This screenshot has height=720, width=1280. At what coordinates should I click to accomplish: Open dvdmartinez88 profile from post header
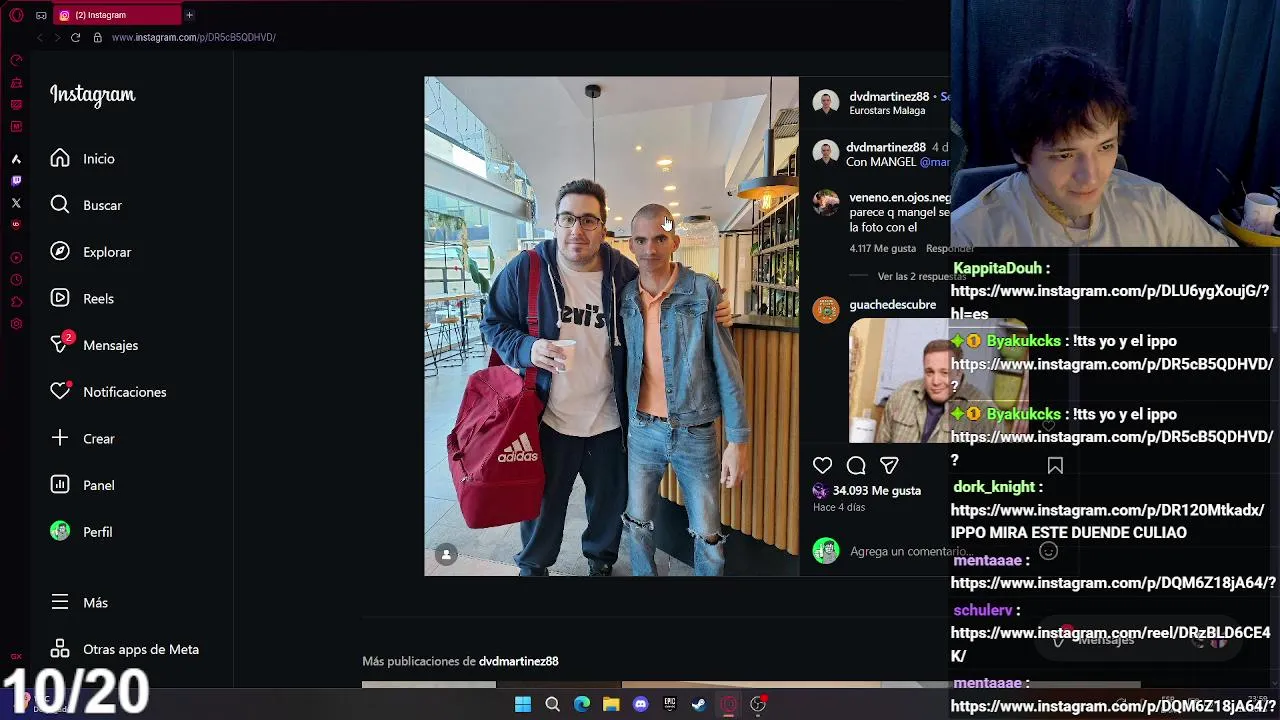pos(889,96)
